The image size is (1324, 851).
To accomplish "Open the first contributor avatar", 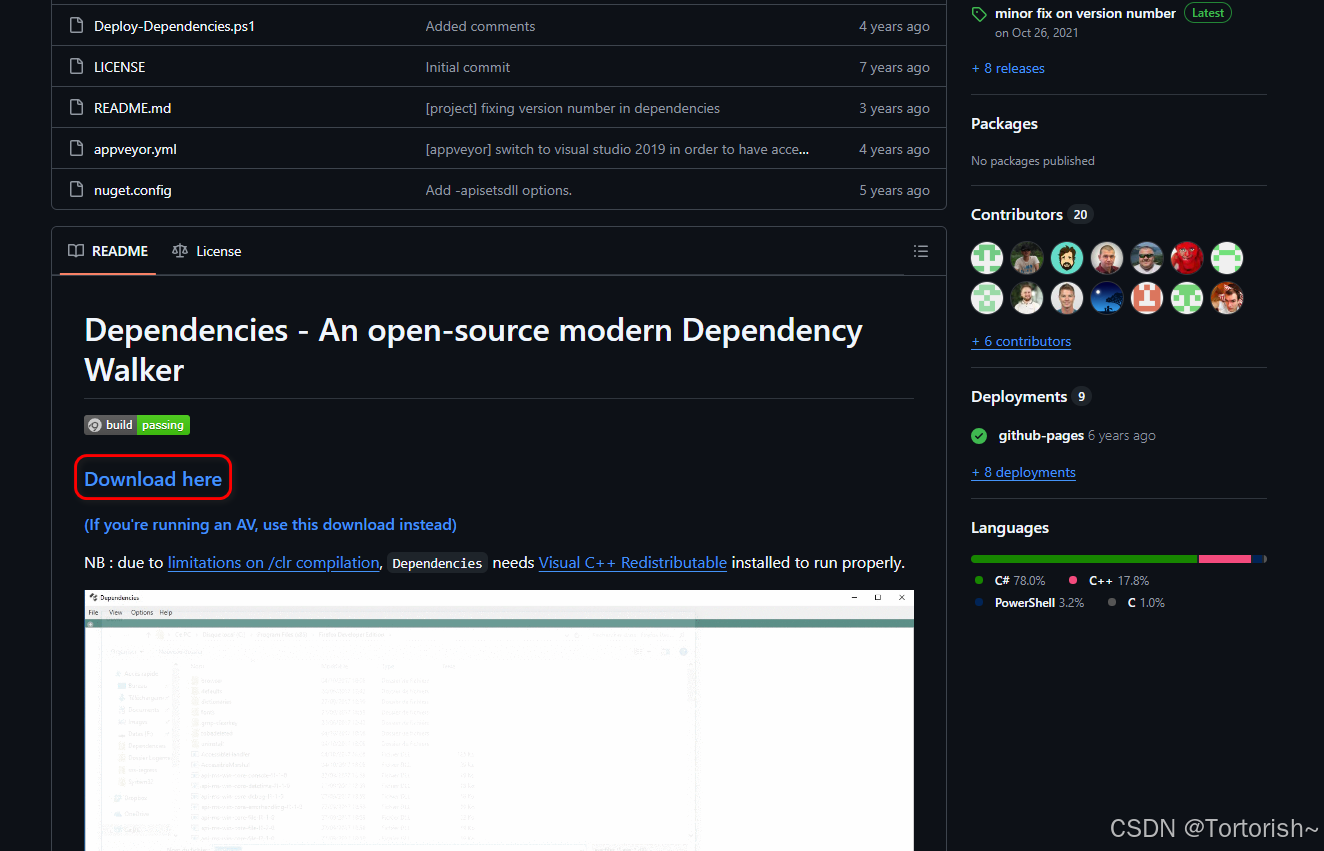I will 987,257.
